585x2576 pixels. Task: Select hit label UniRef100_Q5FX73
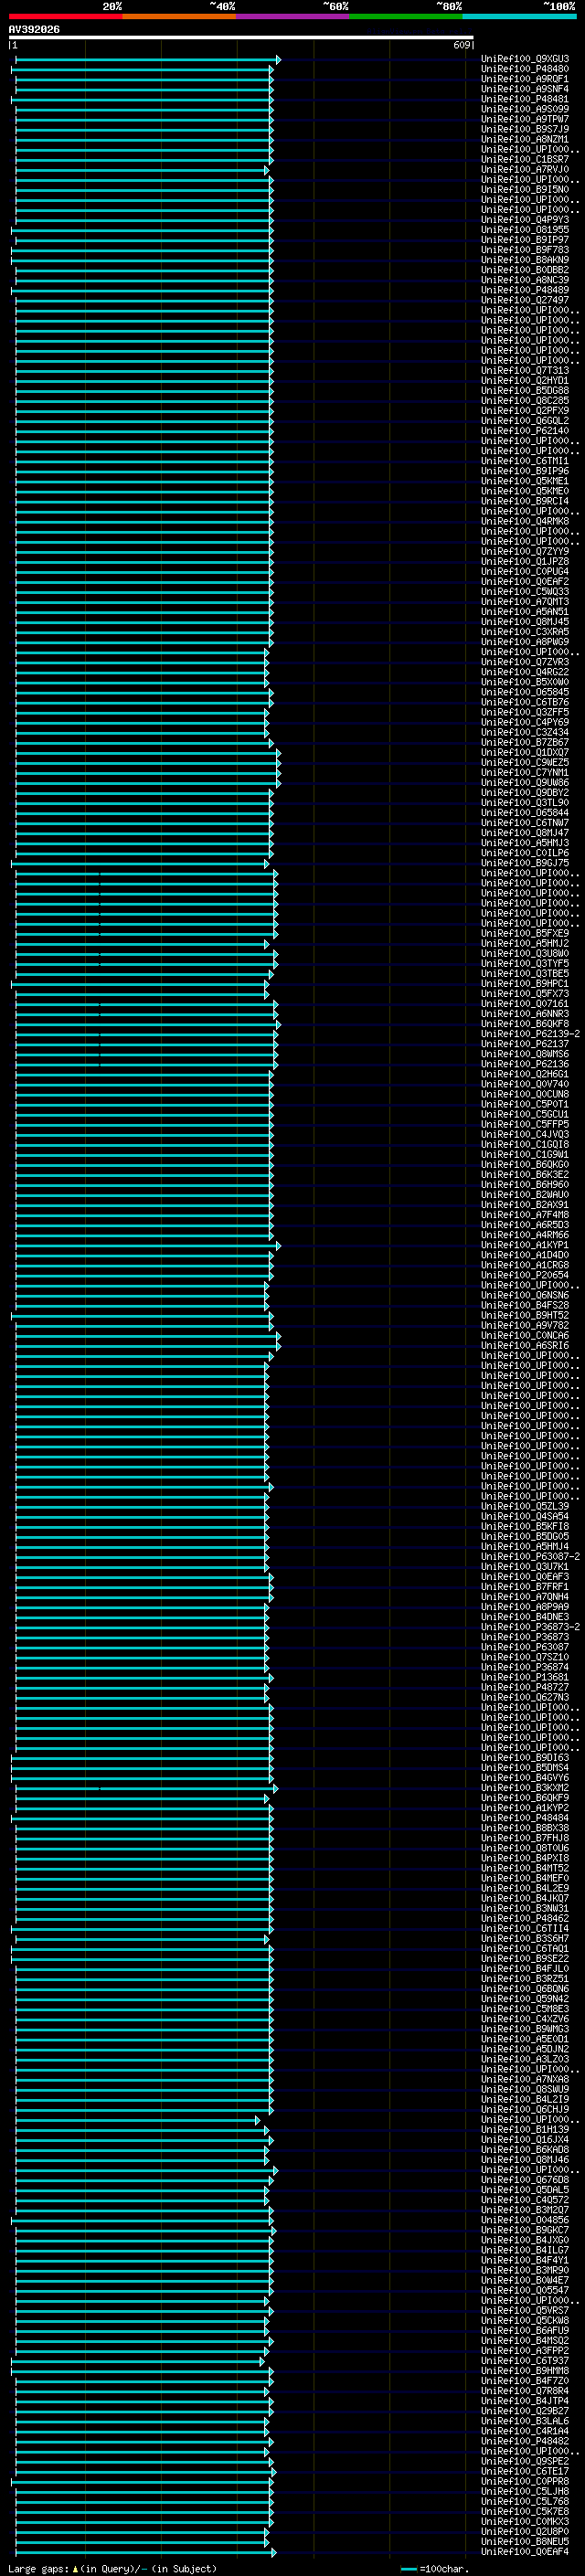coord(525,995)
